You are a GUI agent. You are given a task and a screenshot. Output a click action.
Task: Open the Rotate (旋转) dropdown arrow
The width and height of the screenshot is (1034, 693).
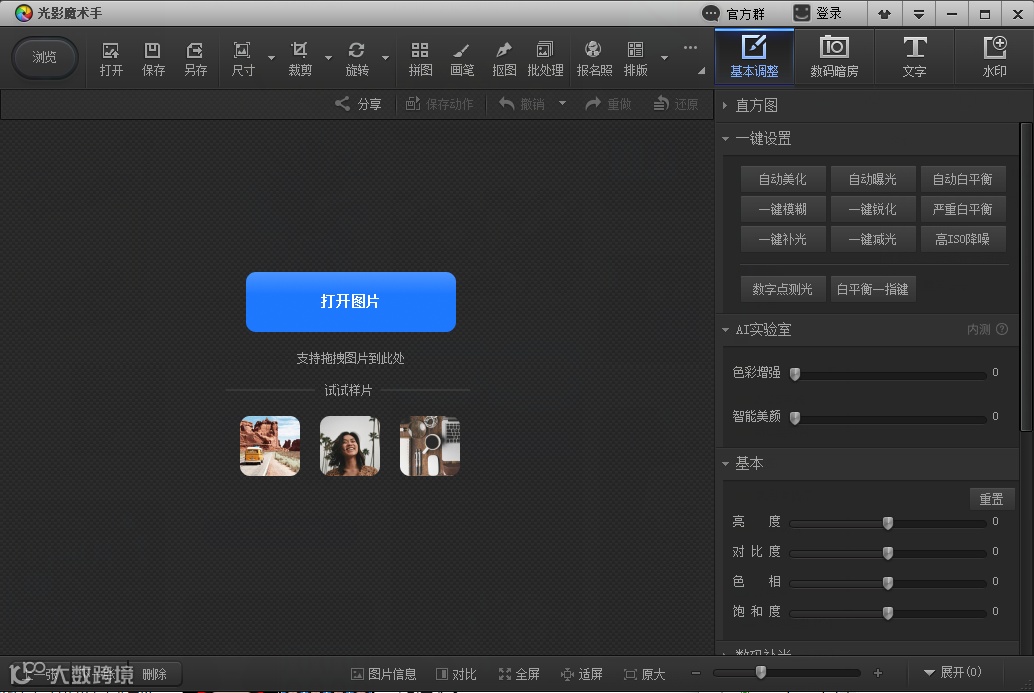(385, 58)
